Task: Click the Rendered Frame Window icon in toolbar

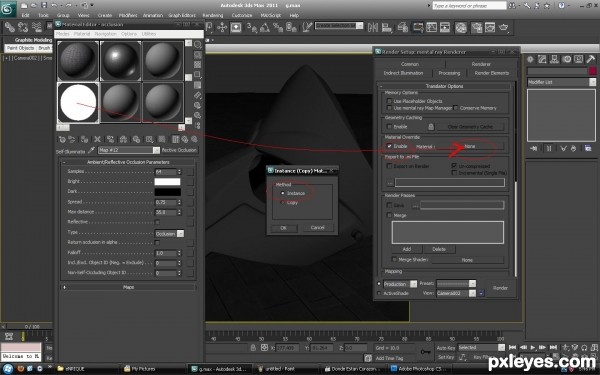Action: coord(490,27)
